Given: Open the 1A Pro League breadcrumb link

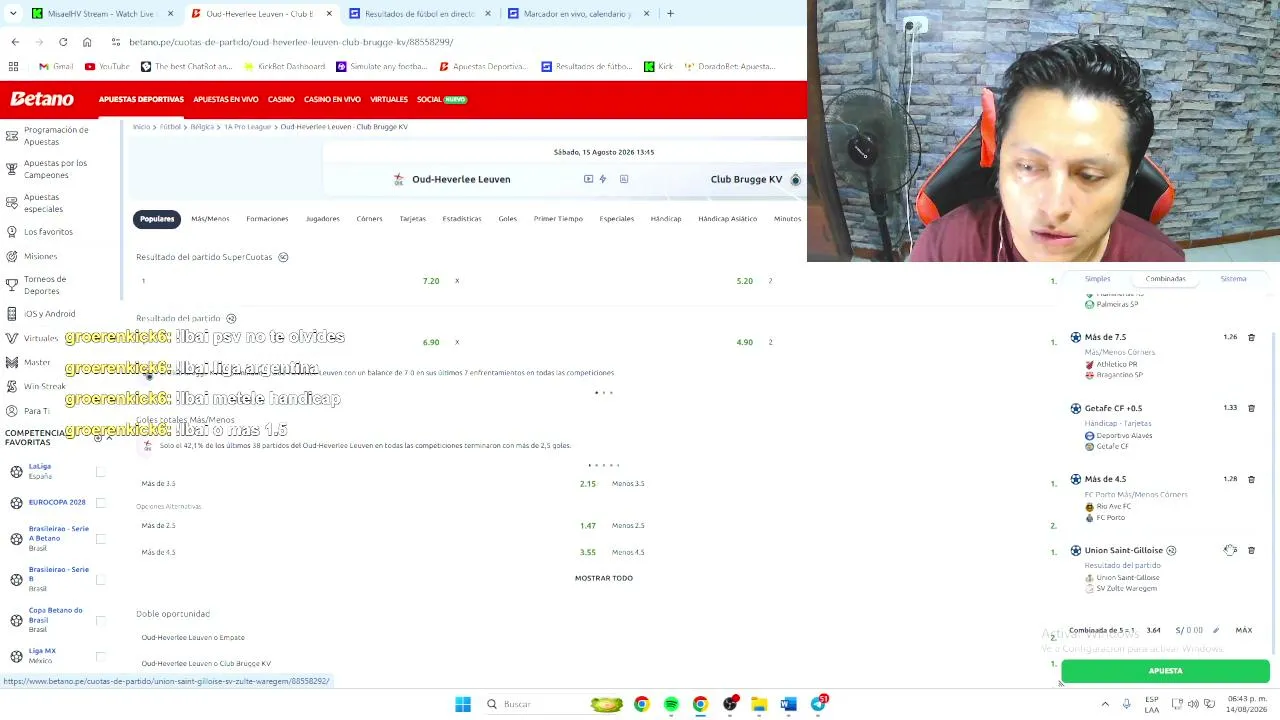Looking at the screenshot, I should [247, 127].
